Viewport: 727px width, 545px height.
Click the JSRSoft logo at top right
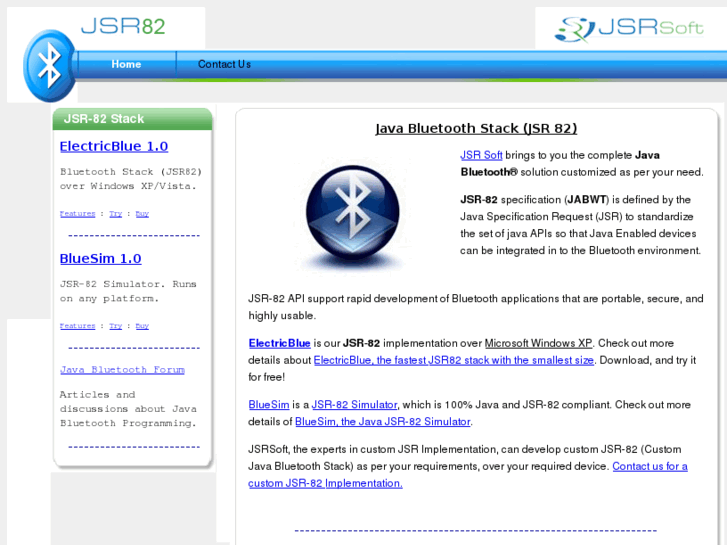tap(629, 29)
